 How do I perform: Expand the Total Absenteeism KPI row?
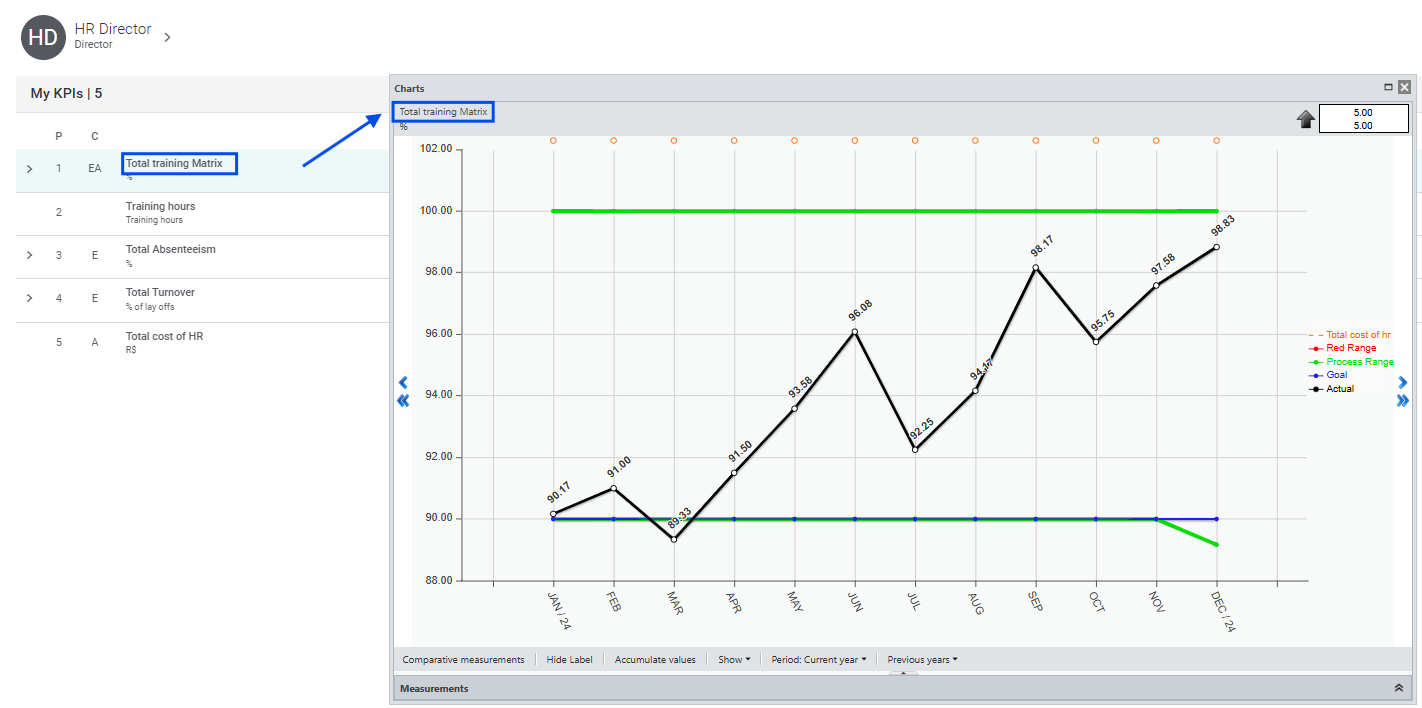tap(29, 256)
